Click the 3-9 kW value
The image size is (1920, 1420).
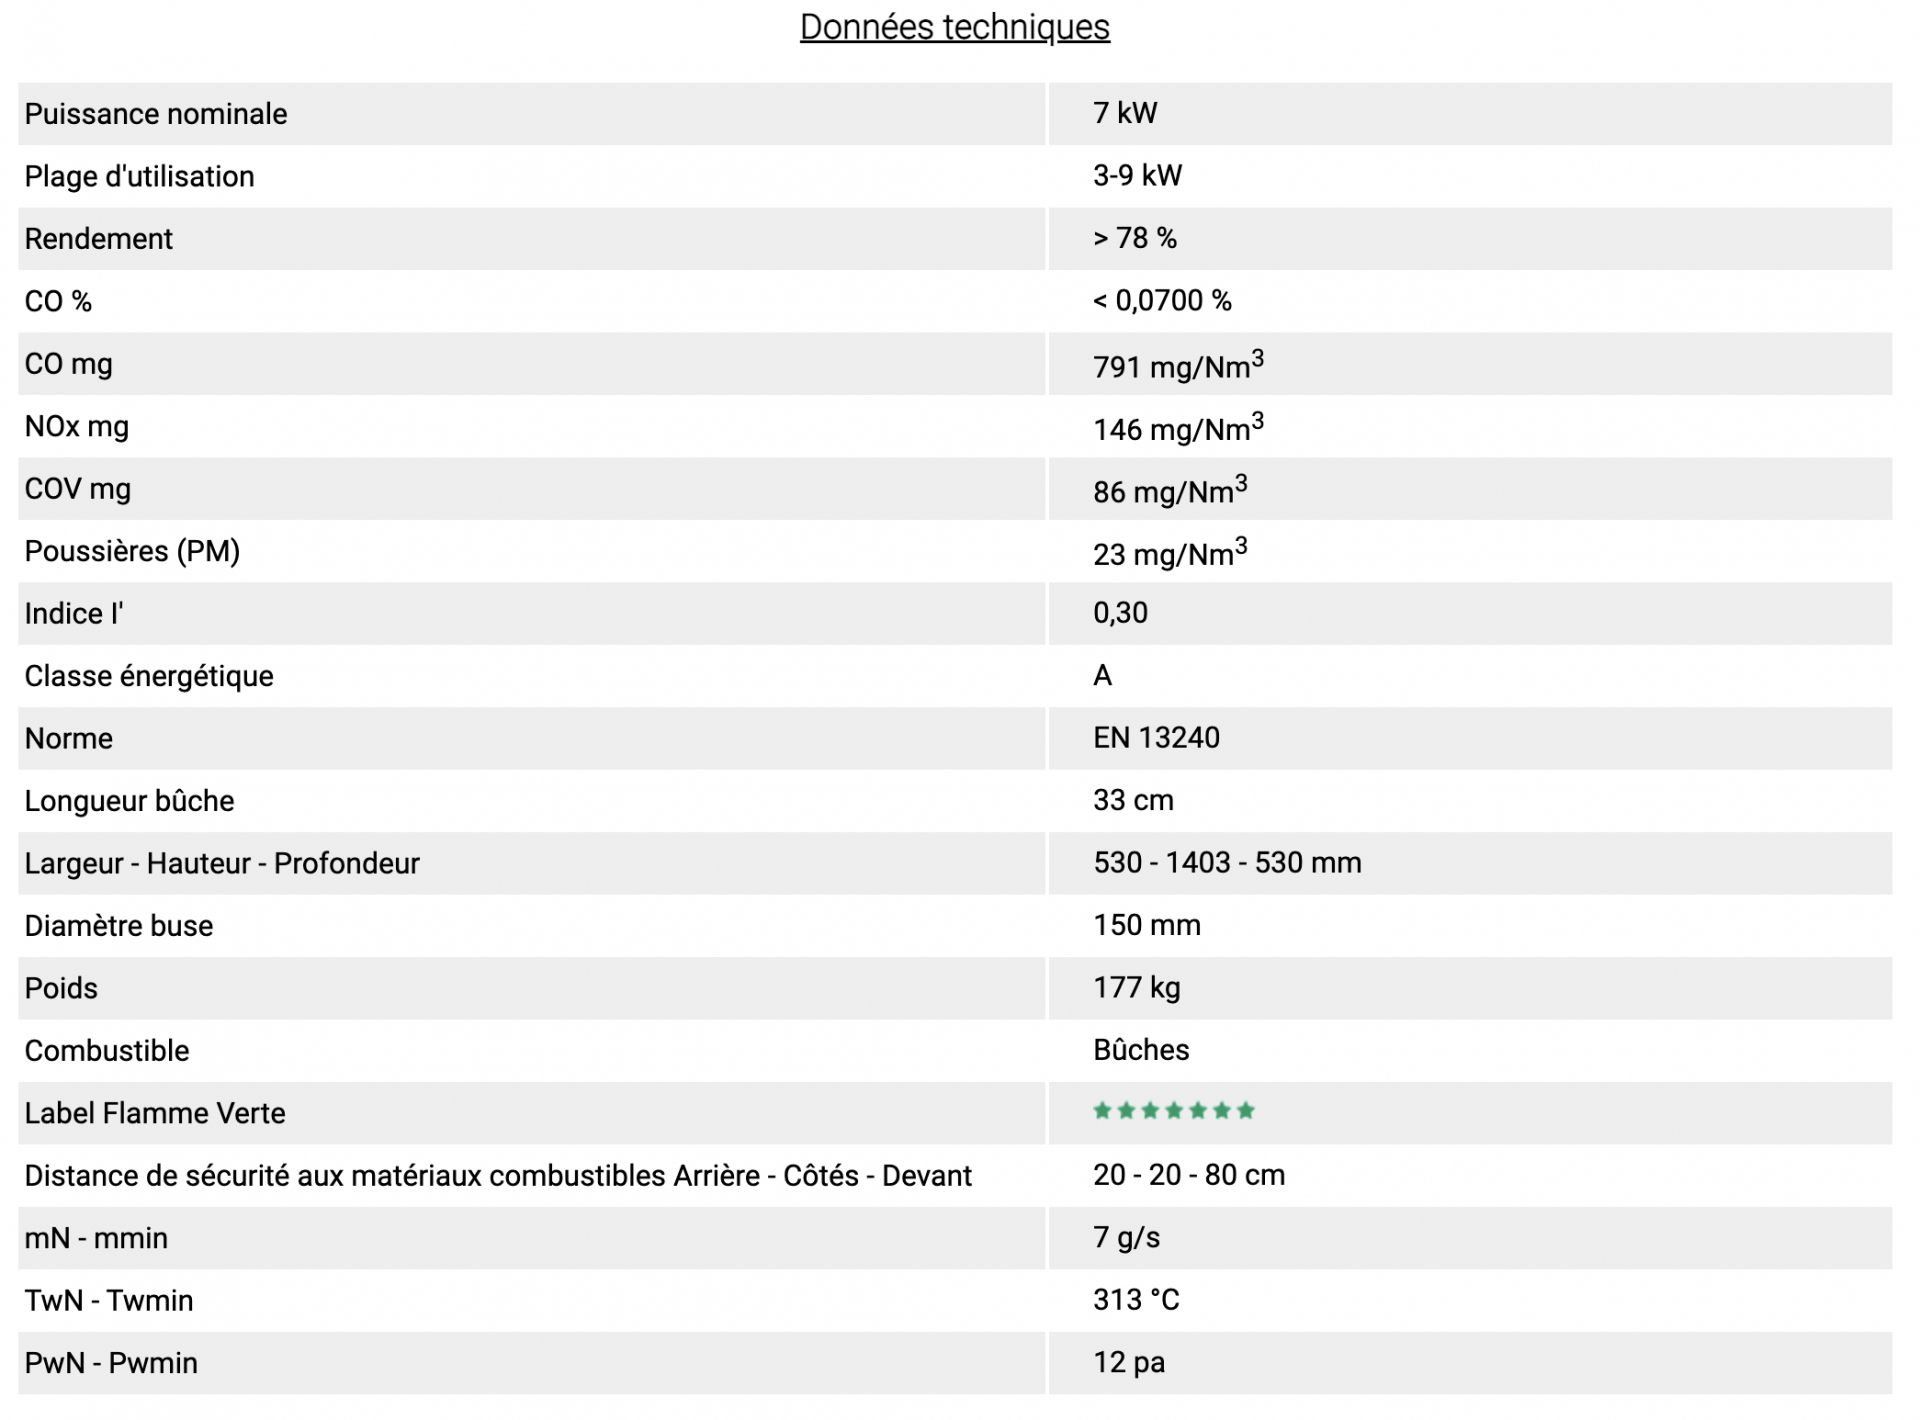(x=1137, y=176)
